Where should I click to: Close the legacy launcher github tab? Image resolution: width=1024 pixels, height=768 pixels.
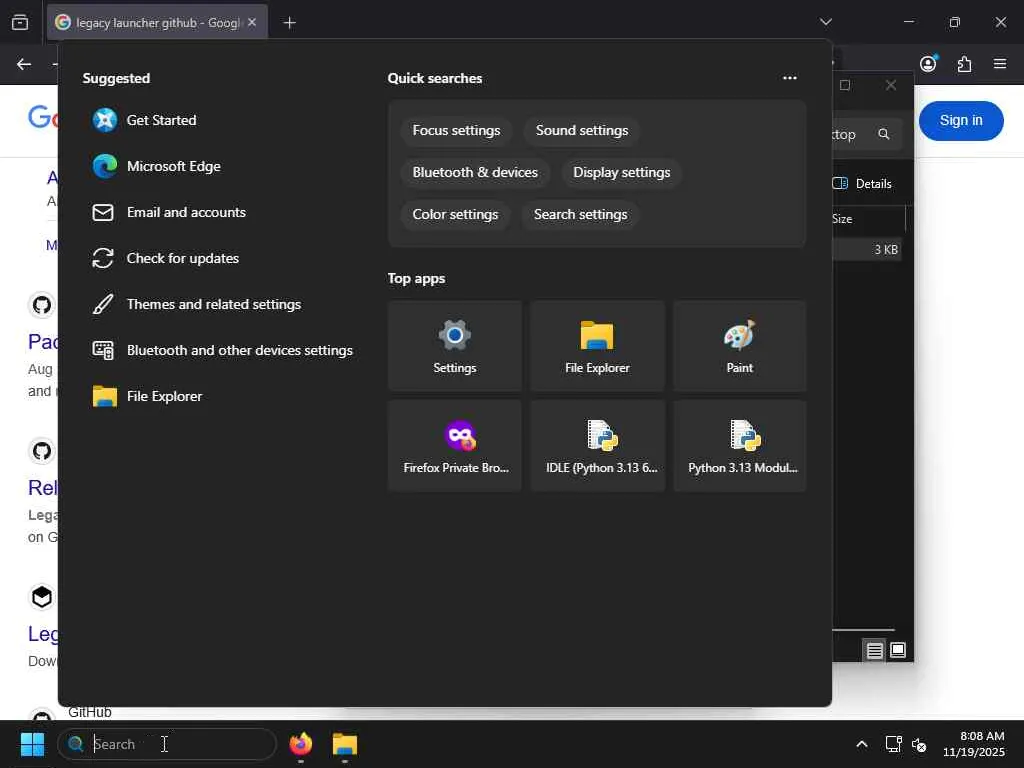tap(252, 22)
